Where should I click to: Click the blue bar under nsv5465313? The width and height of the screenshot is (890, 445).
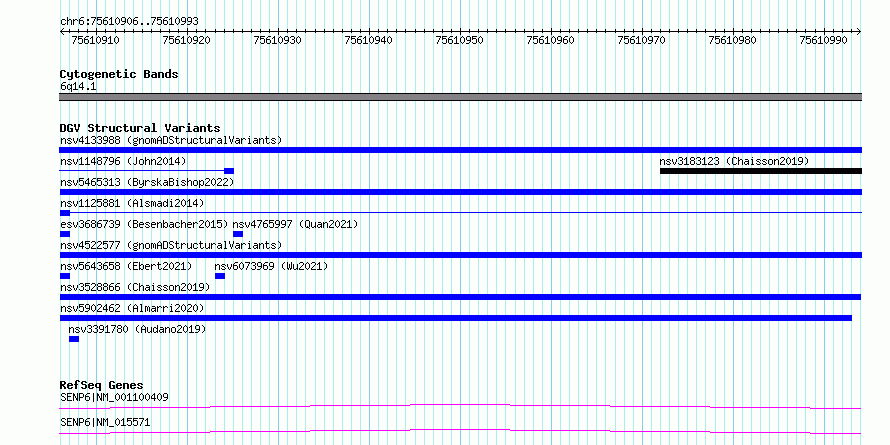[x=461, y=192]
